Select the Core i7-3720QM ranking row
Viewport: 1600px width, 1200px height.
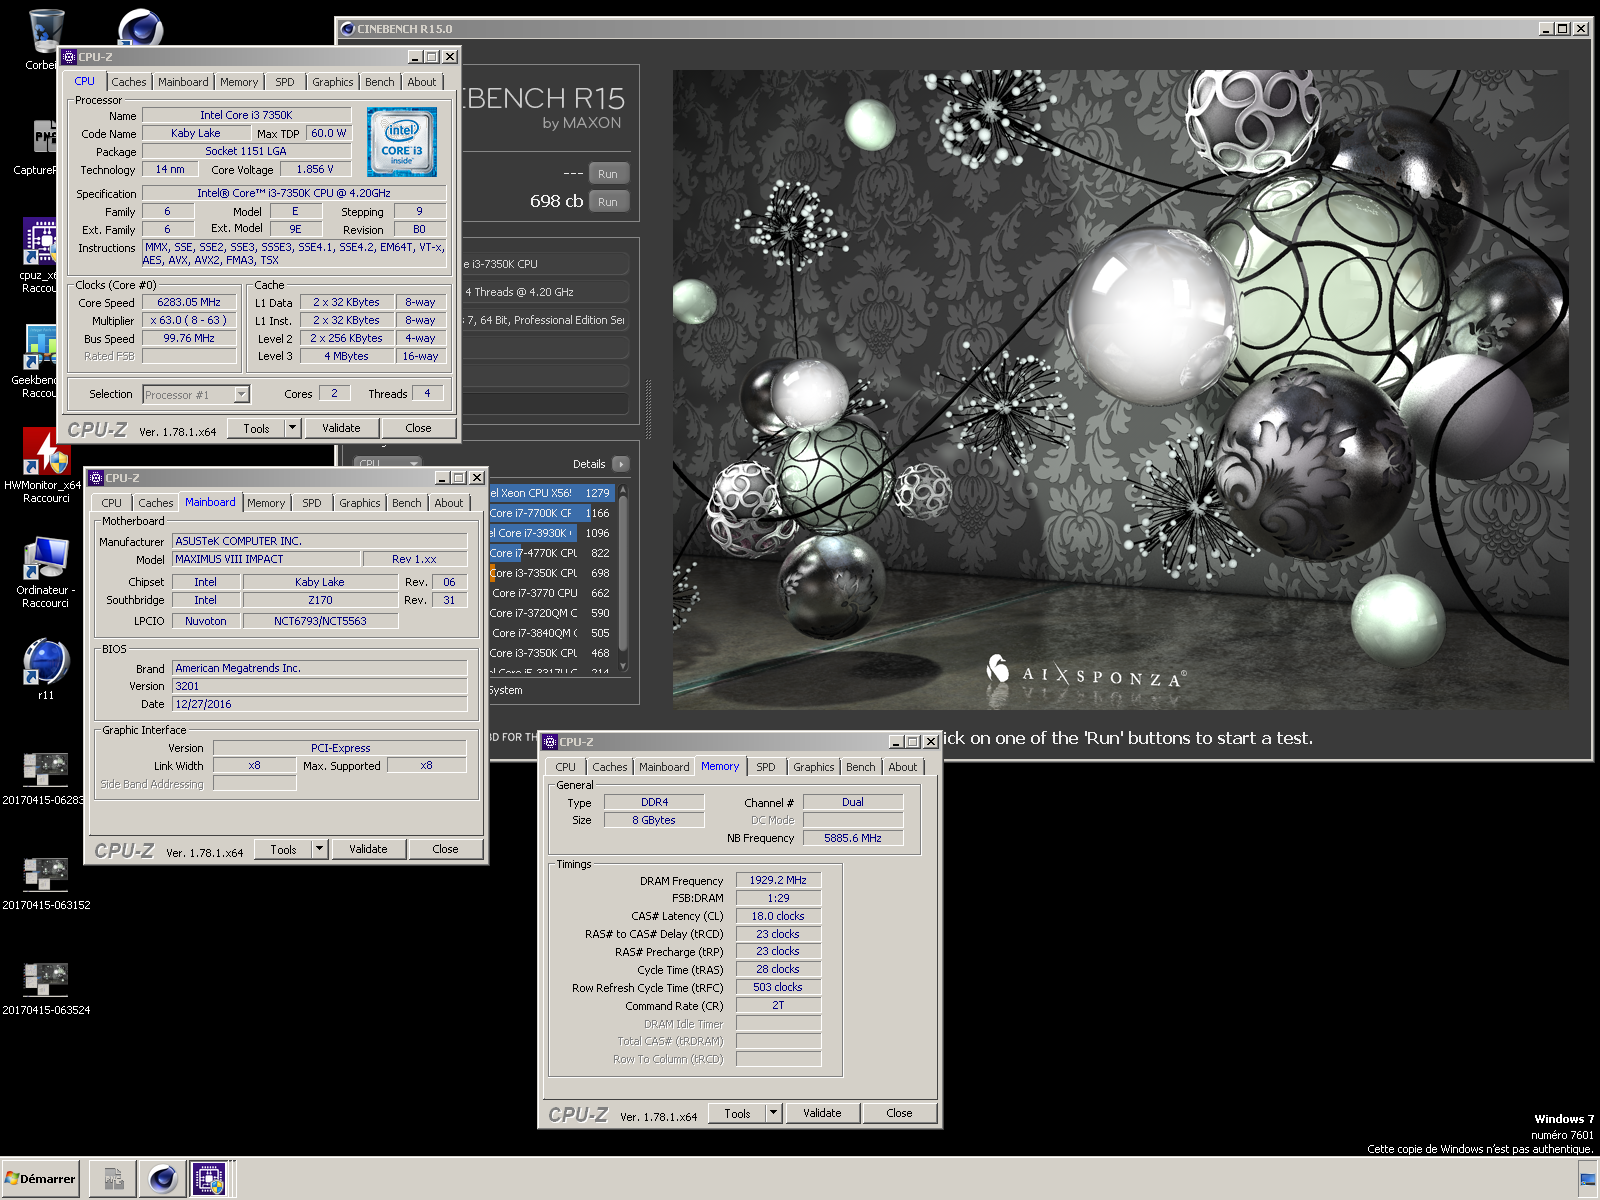point(551,613)
